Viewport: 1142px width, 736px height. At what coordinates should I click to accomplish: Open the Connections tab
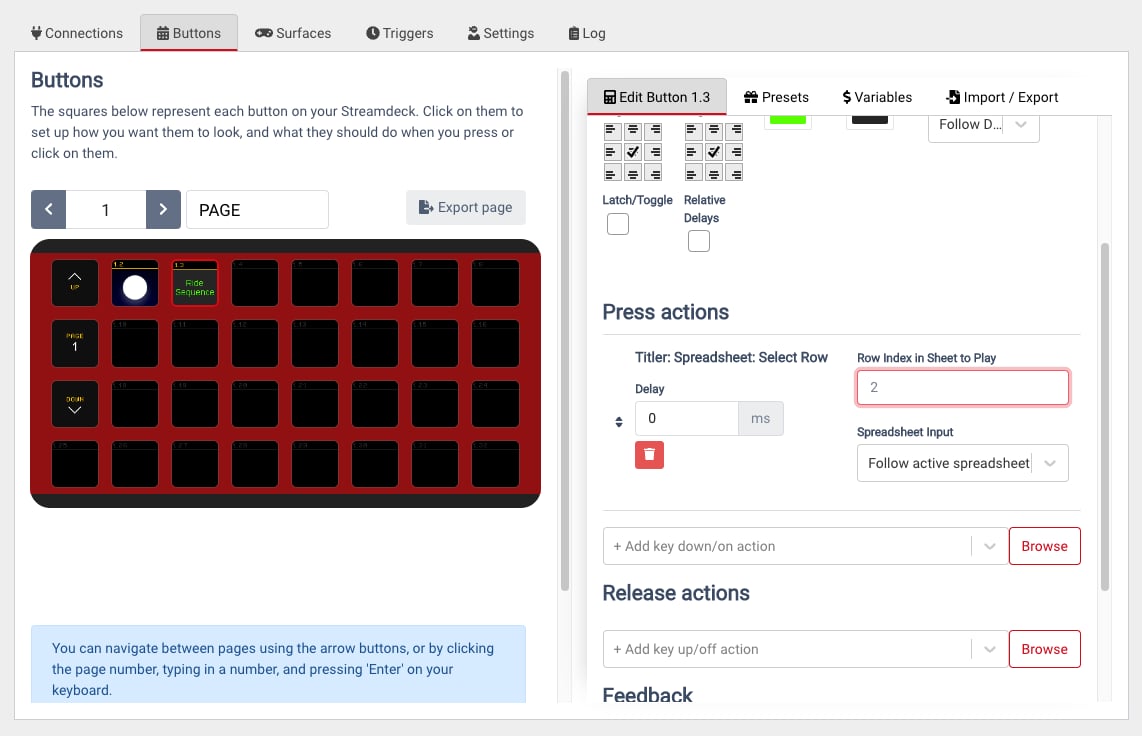[x=76, y=33]
